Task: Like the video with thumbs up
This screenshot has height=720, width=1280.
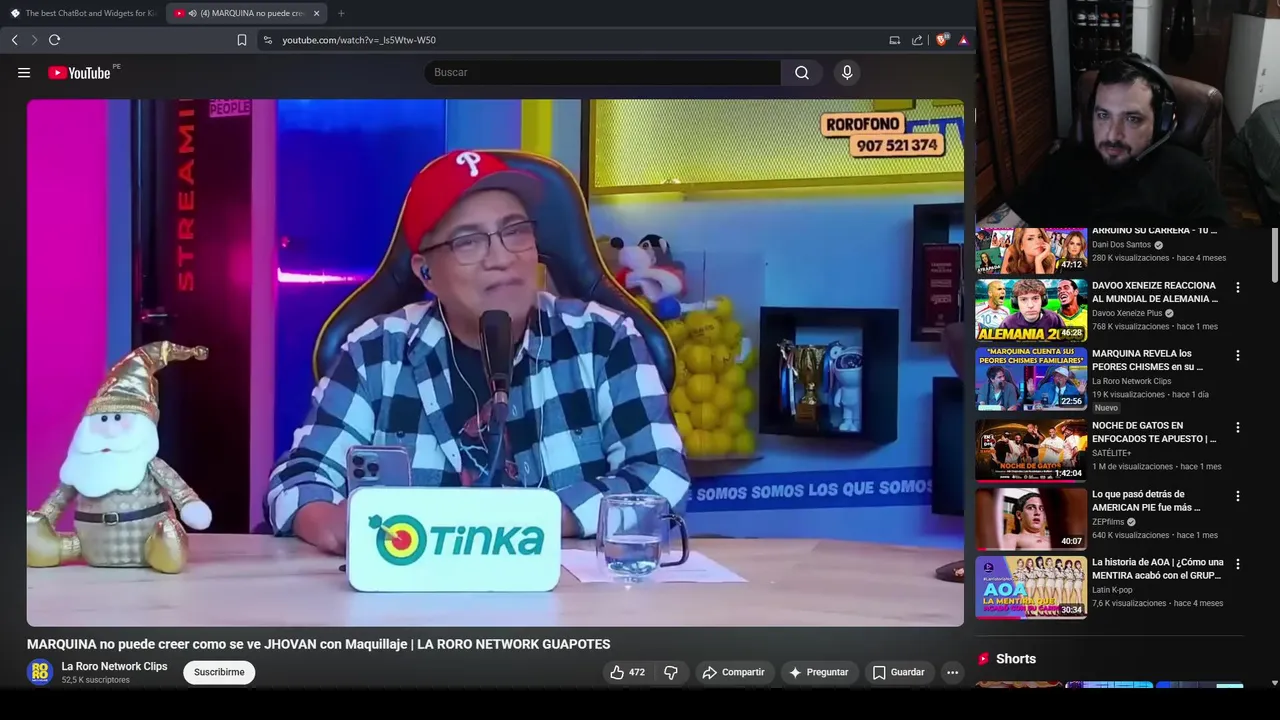Action: click(628, 673)
